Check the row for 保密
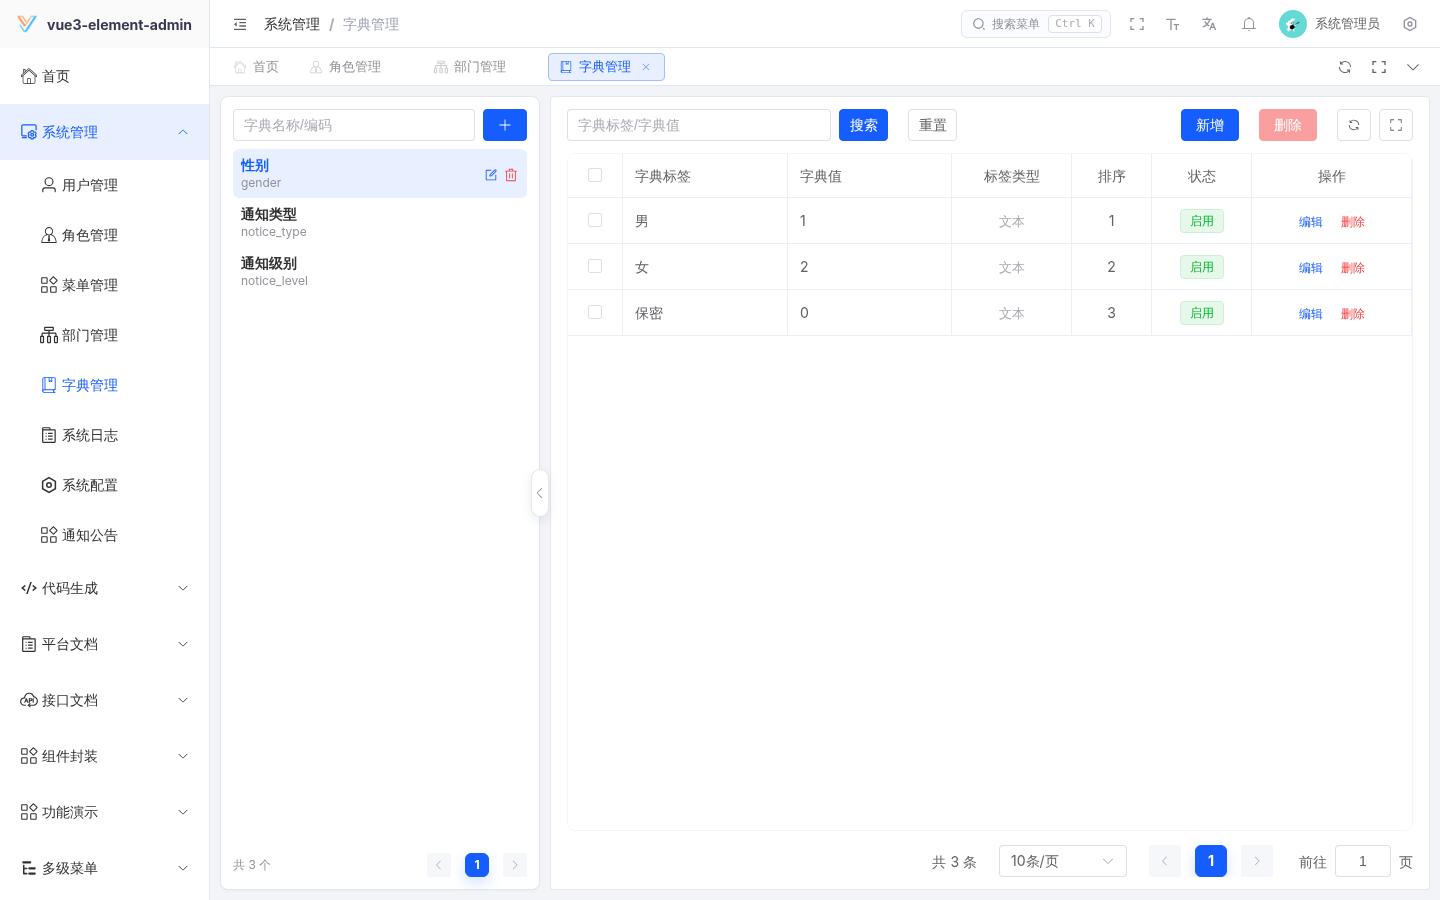 (595, 312)
